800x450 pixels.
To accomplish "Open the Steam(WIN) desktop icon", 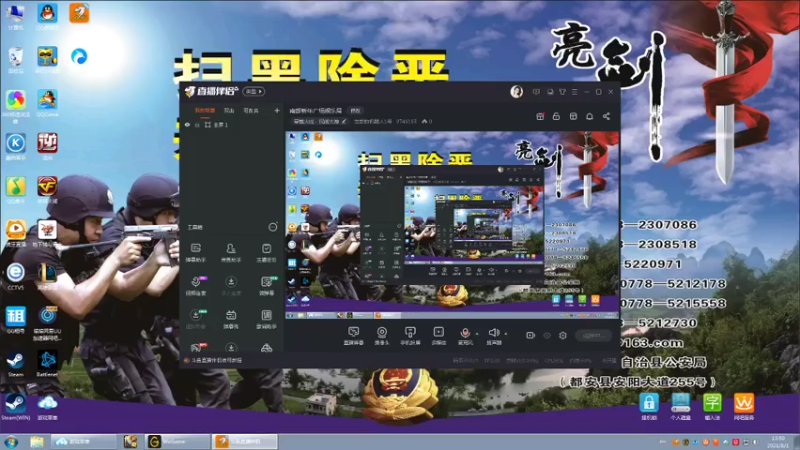I will (x=15, y=407).
